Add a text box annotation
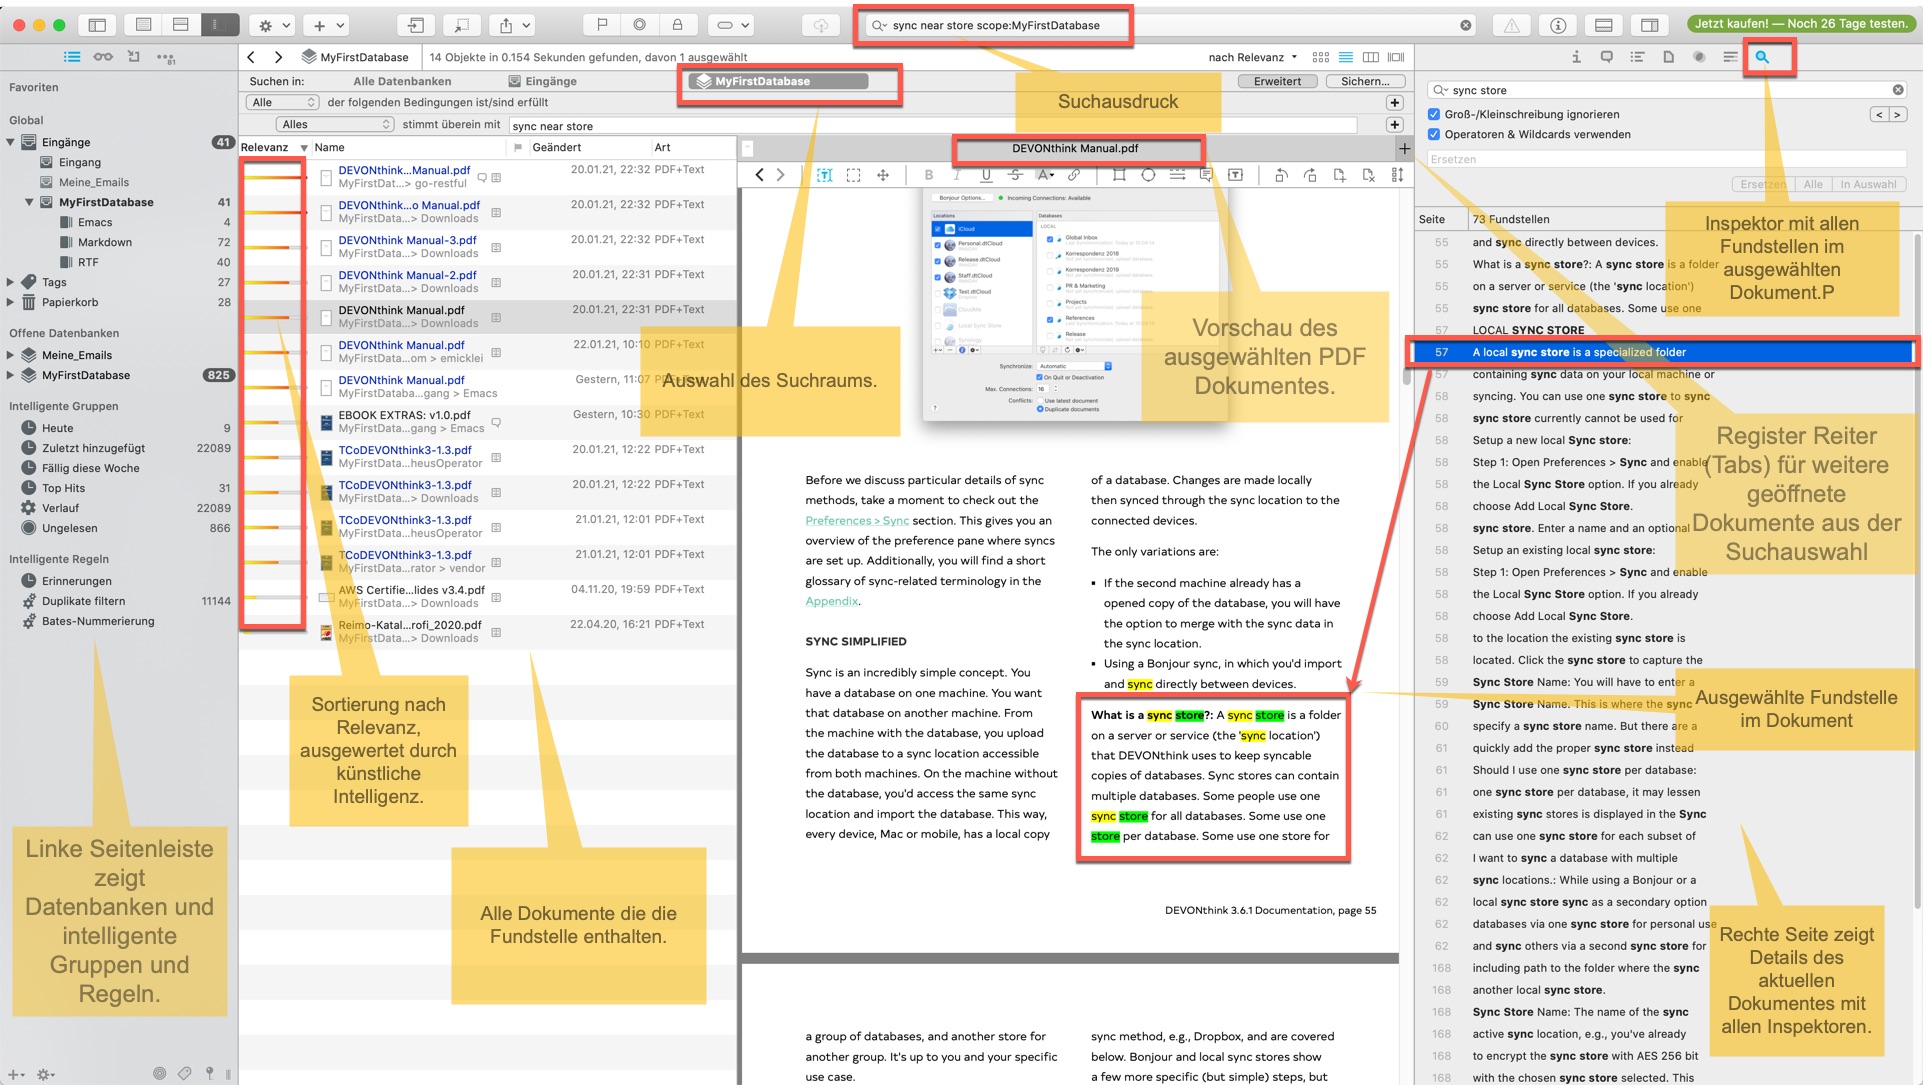The image size is (1923, 1085). tap(1236, 175)
